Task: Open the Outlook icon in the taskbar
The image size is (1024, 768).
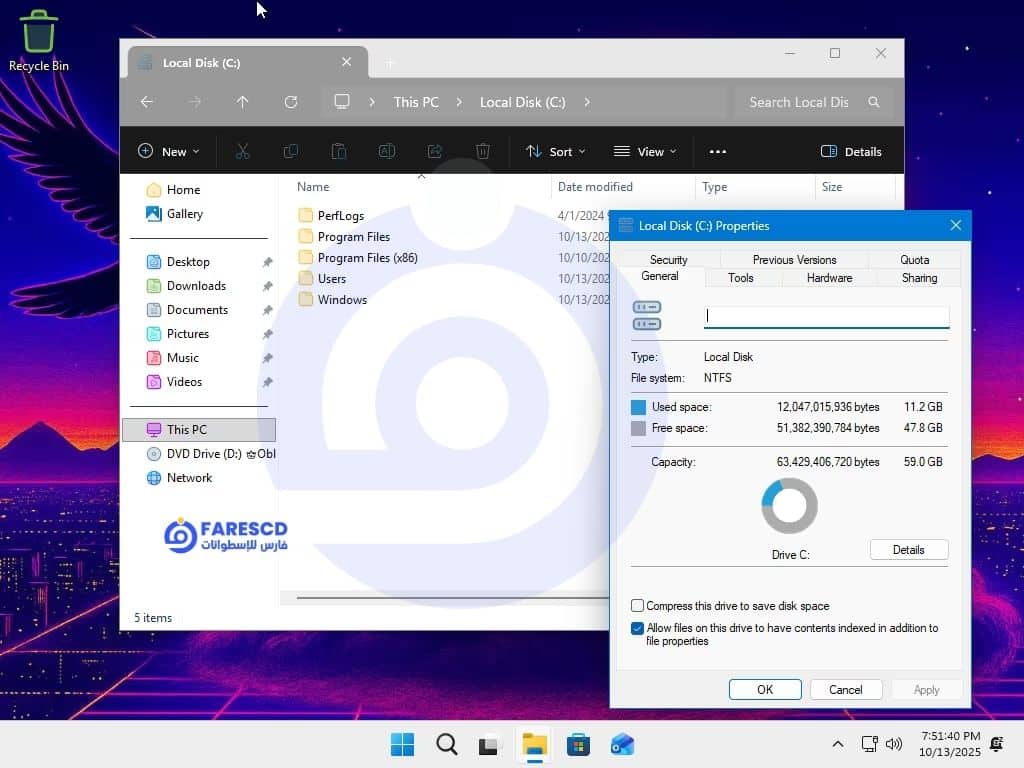Action: [x=622, y=745]
